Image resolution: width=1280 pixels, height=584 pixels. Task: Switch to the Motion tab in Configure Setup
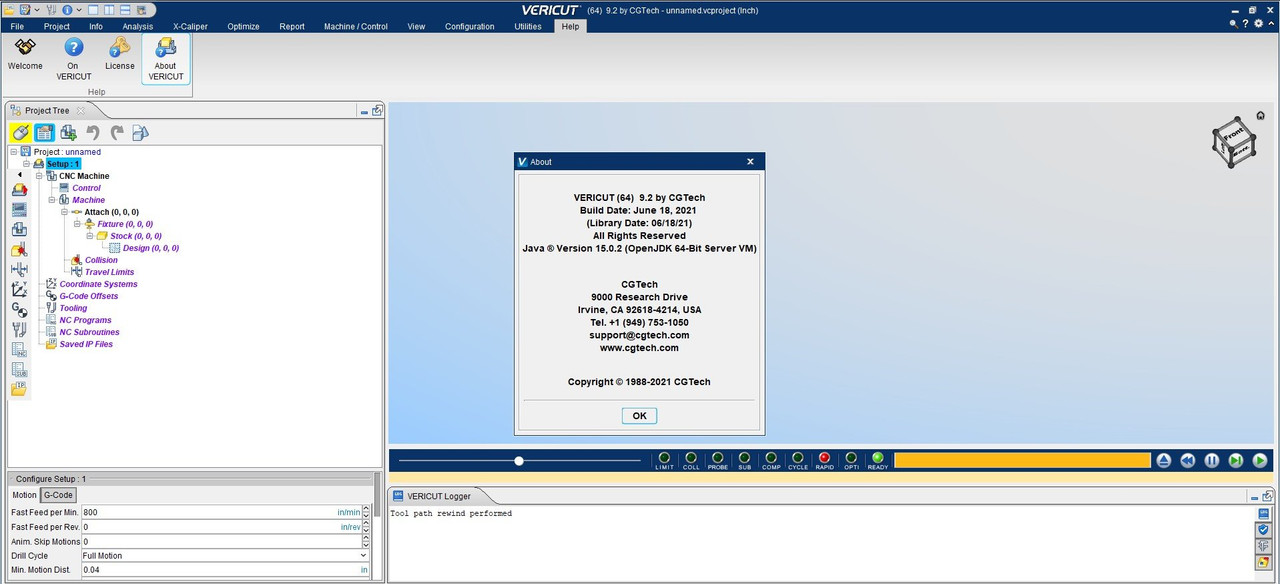[x=24, y=495]
